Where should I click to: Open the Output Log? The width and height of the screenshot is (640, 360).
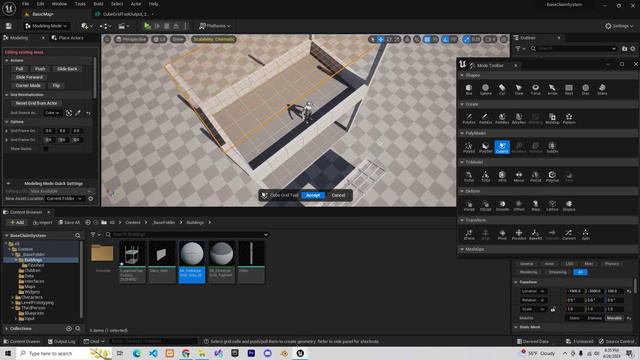[61, 341]
